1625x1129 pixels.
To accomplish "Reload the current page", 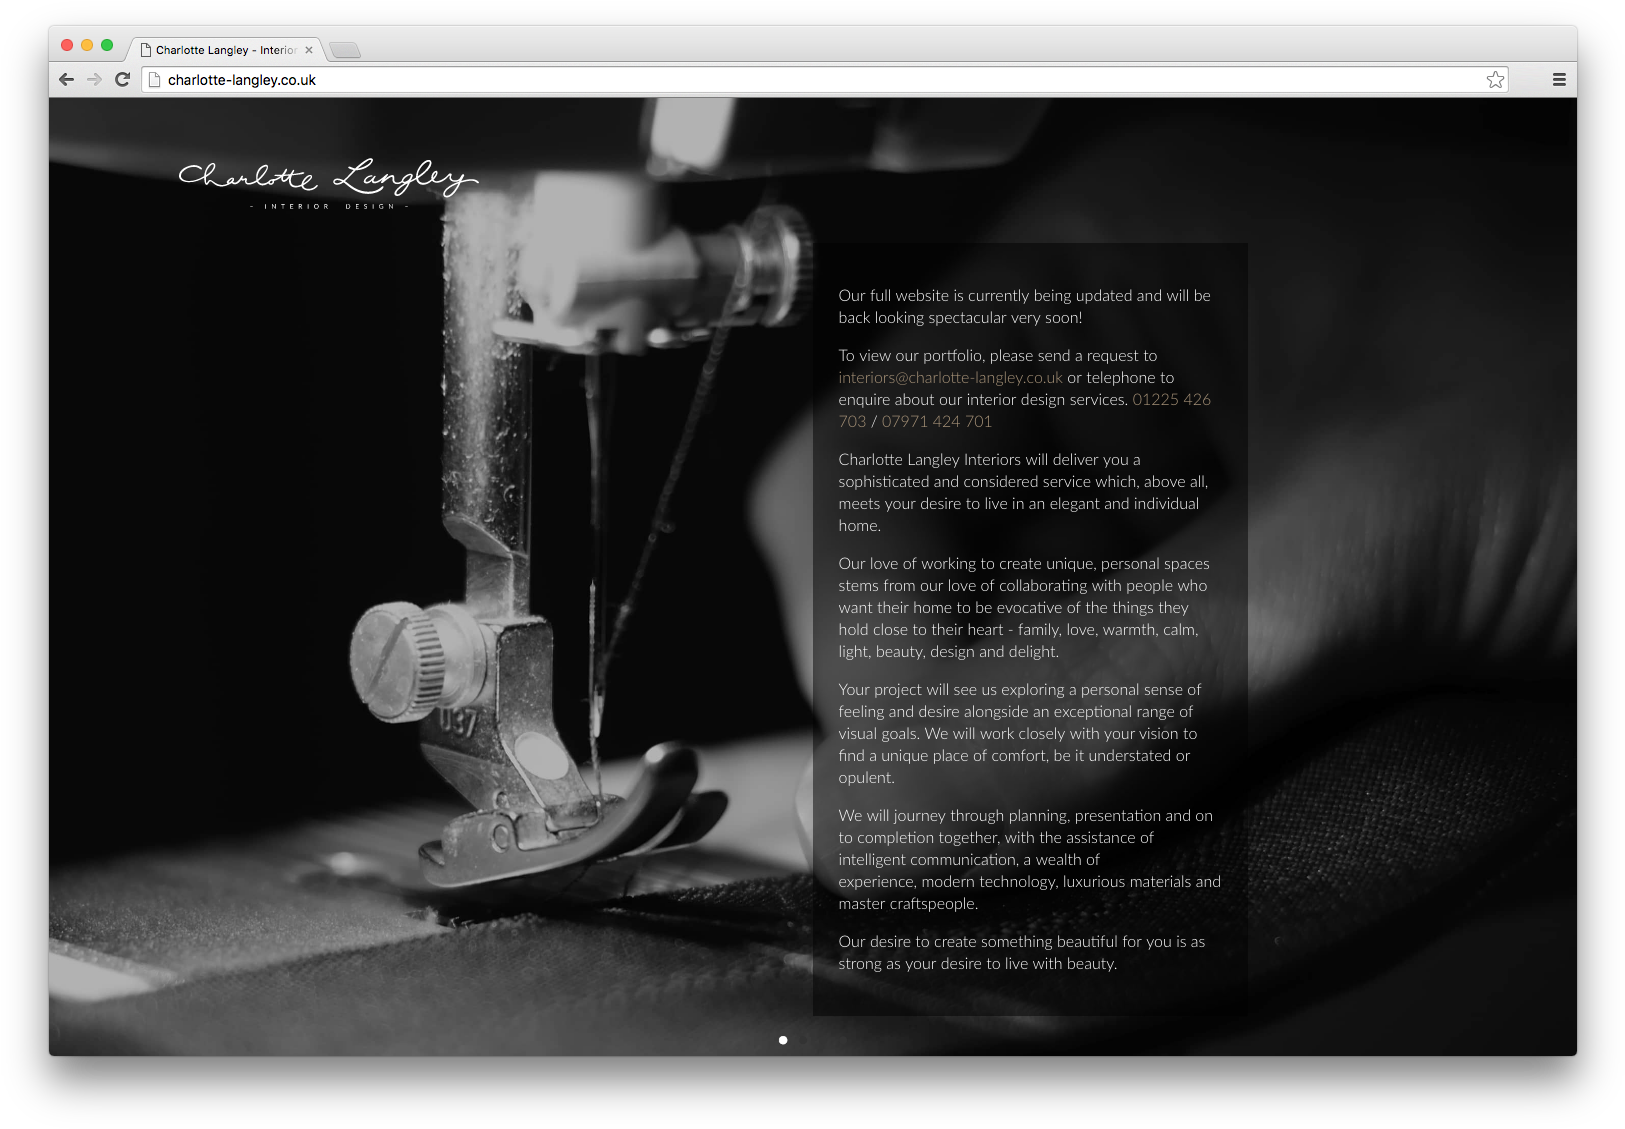I will pyautogui.click(x=122, y=80).
